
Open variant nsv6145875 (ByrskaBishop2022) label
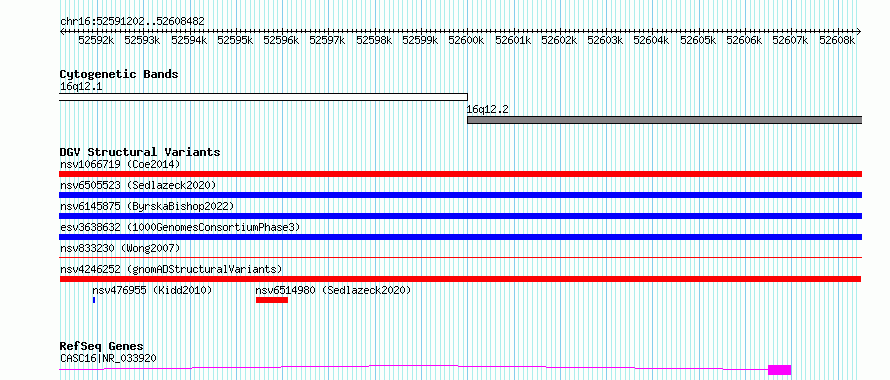[147, 207]
